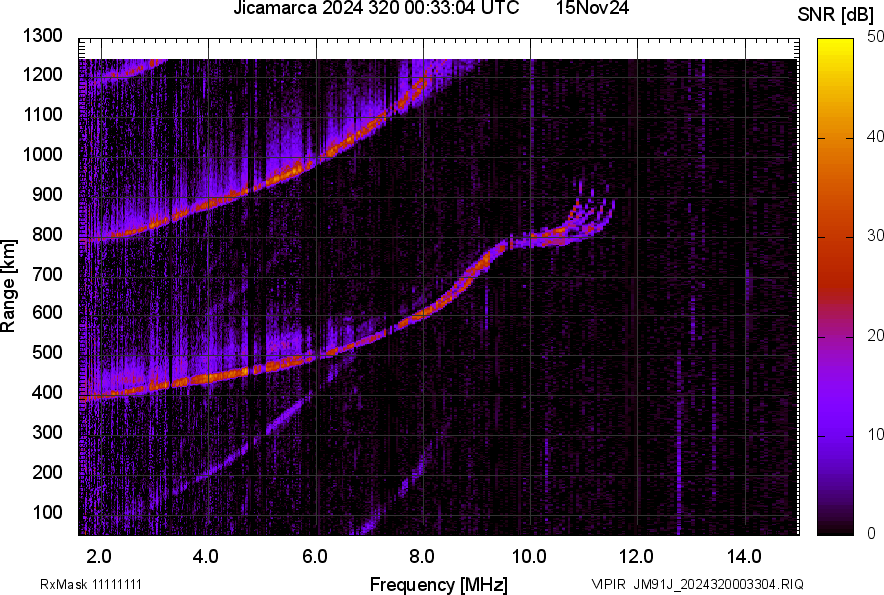Screen dimensions: 884x595
Task: Click the colorbar tick label '0'
Action: click(871, 532)
